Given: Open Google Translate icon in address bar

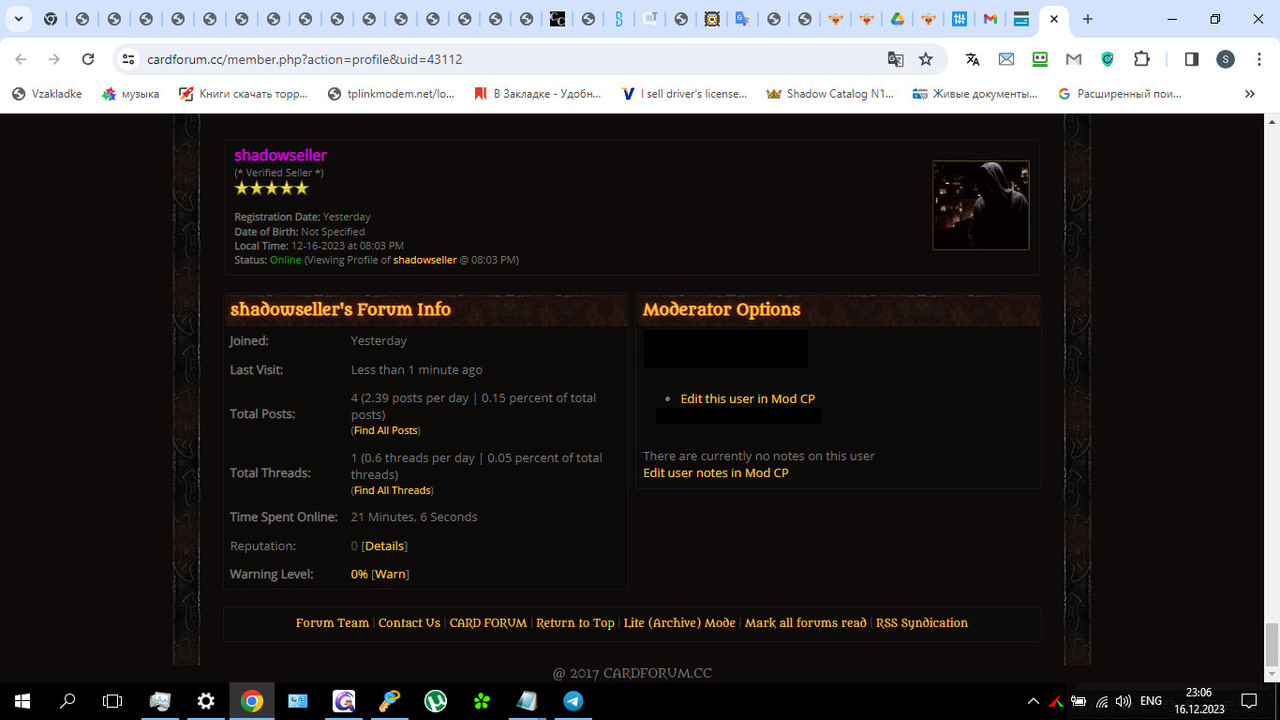Looking at the screenshot, I should point(896,59).
